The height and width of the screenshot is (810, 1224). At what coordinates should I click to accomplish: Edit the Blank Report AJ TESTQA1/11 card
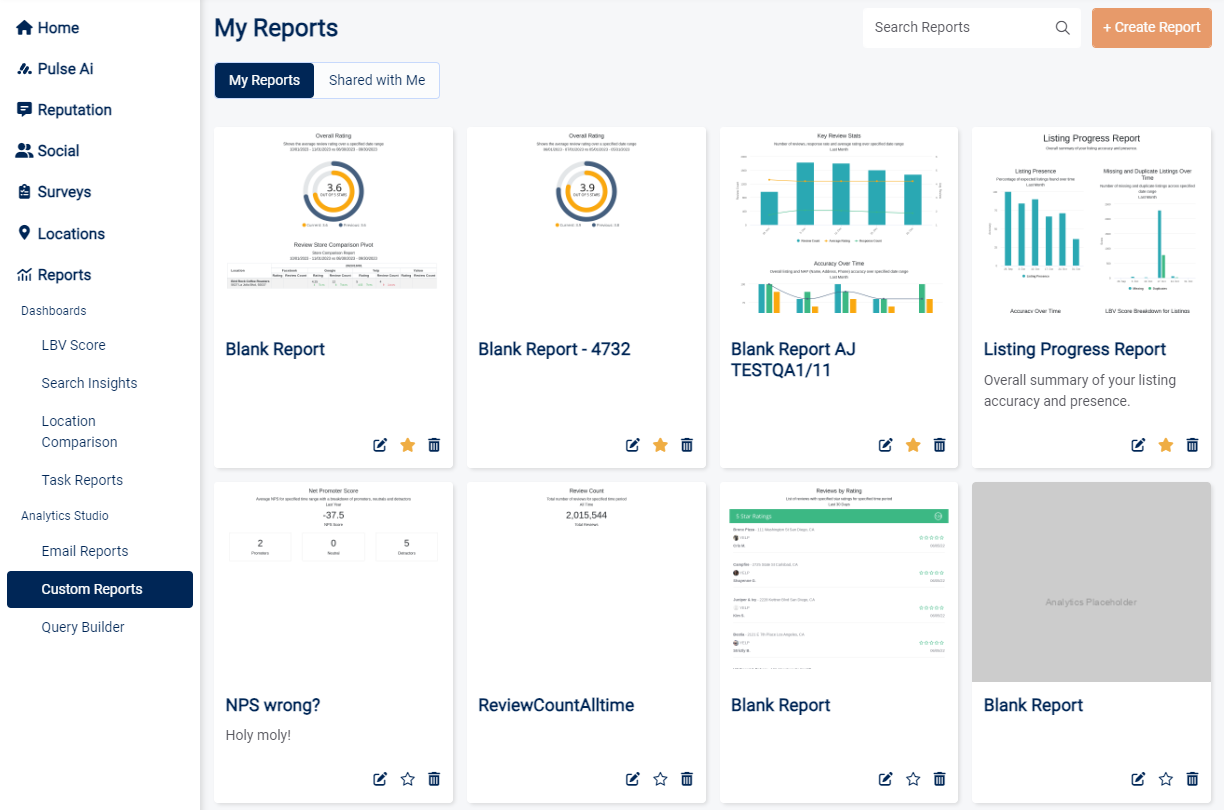885,445
